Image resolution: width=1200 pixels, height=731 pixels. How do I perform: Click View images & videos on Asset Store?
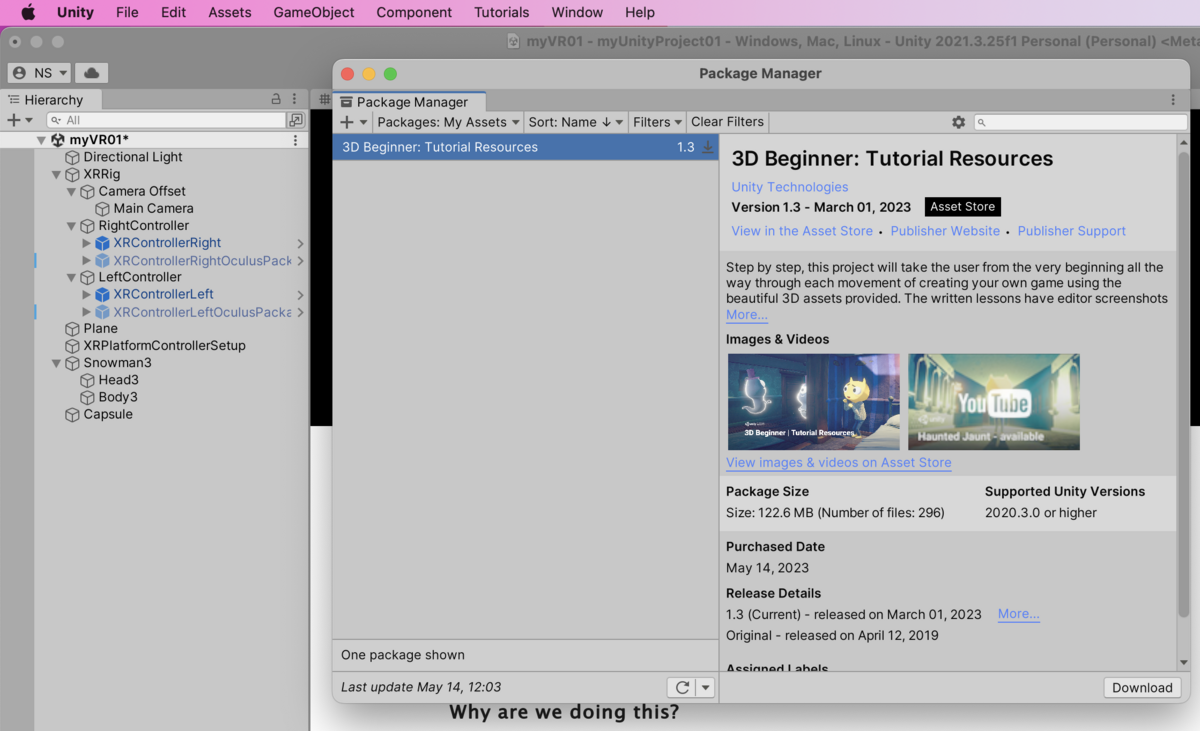(839, 463)
